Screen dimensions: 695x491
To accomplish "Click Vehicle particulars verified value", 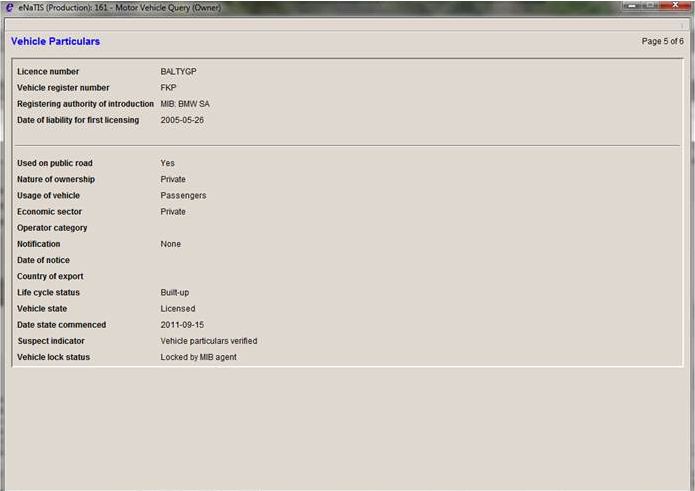I will click(x=209, y=341).
